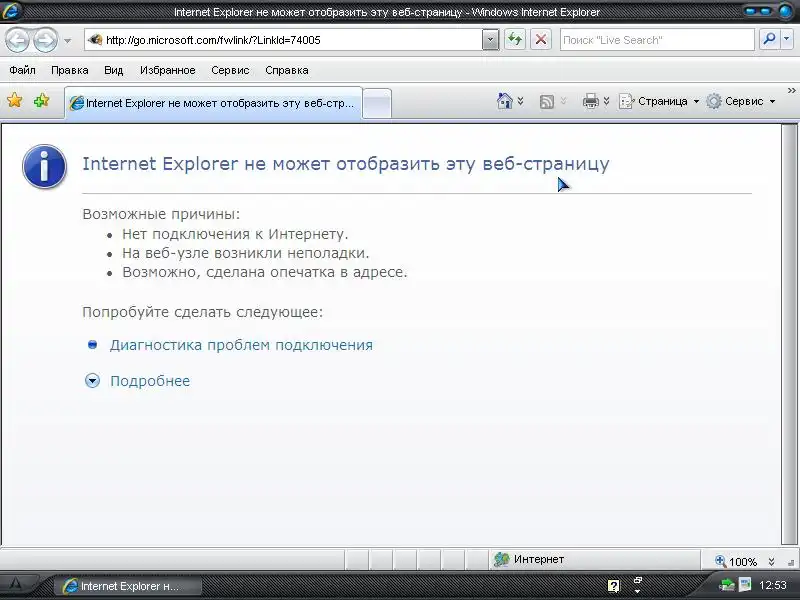Select the Internet Explorer error page tab
The image size is (800, 600).
click(213, 103)
